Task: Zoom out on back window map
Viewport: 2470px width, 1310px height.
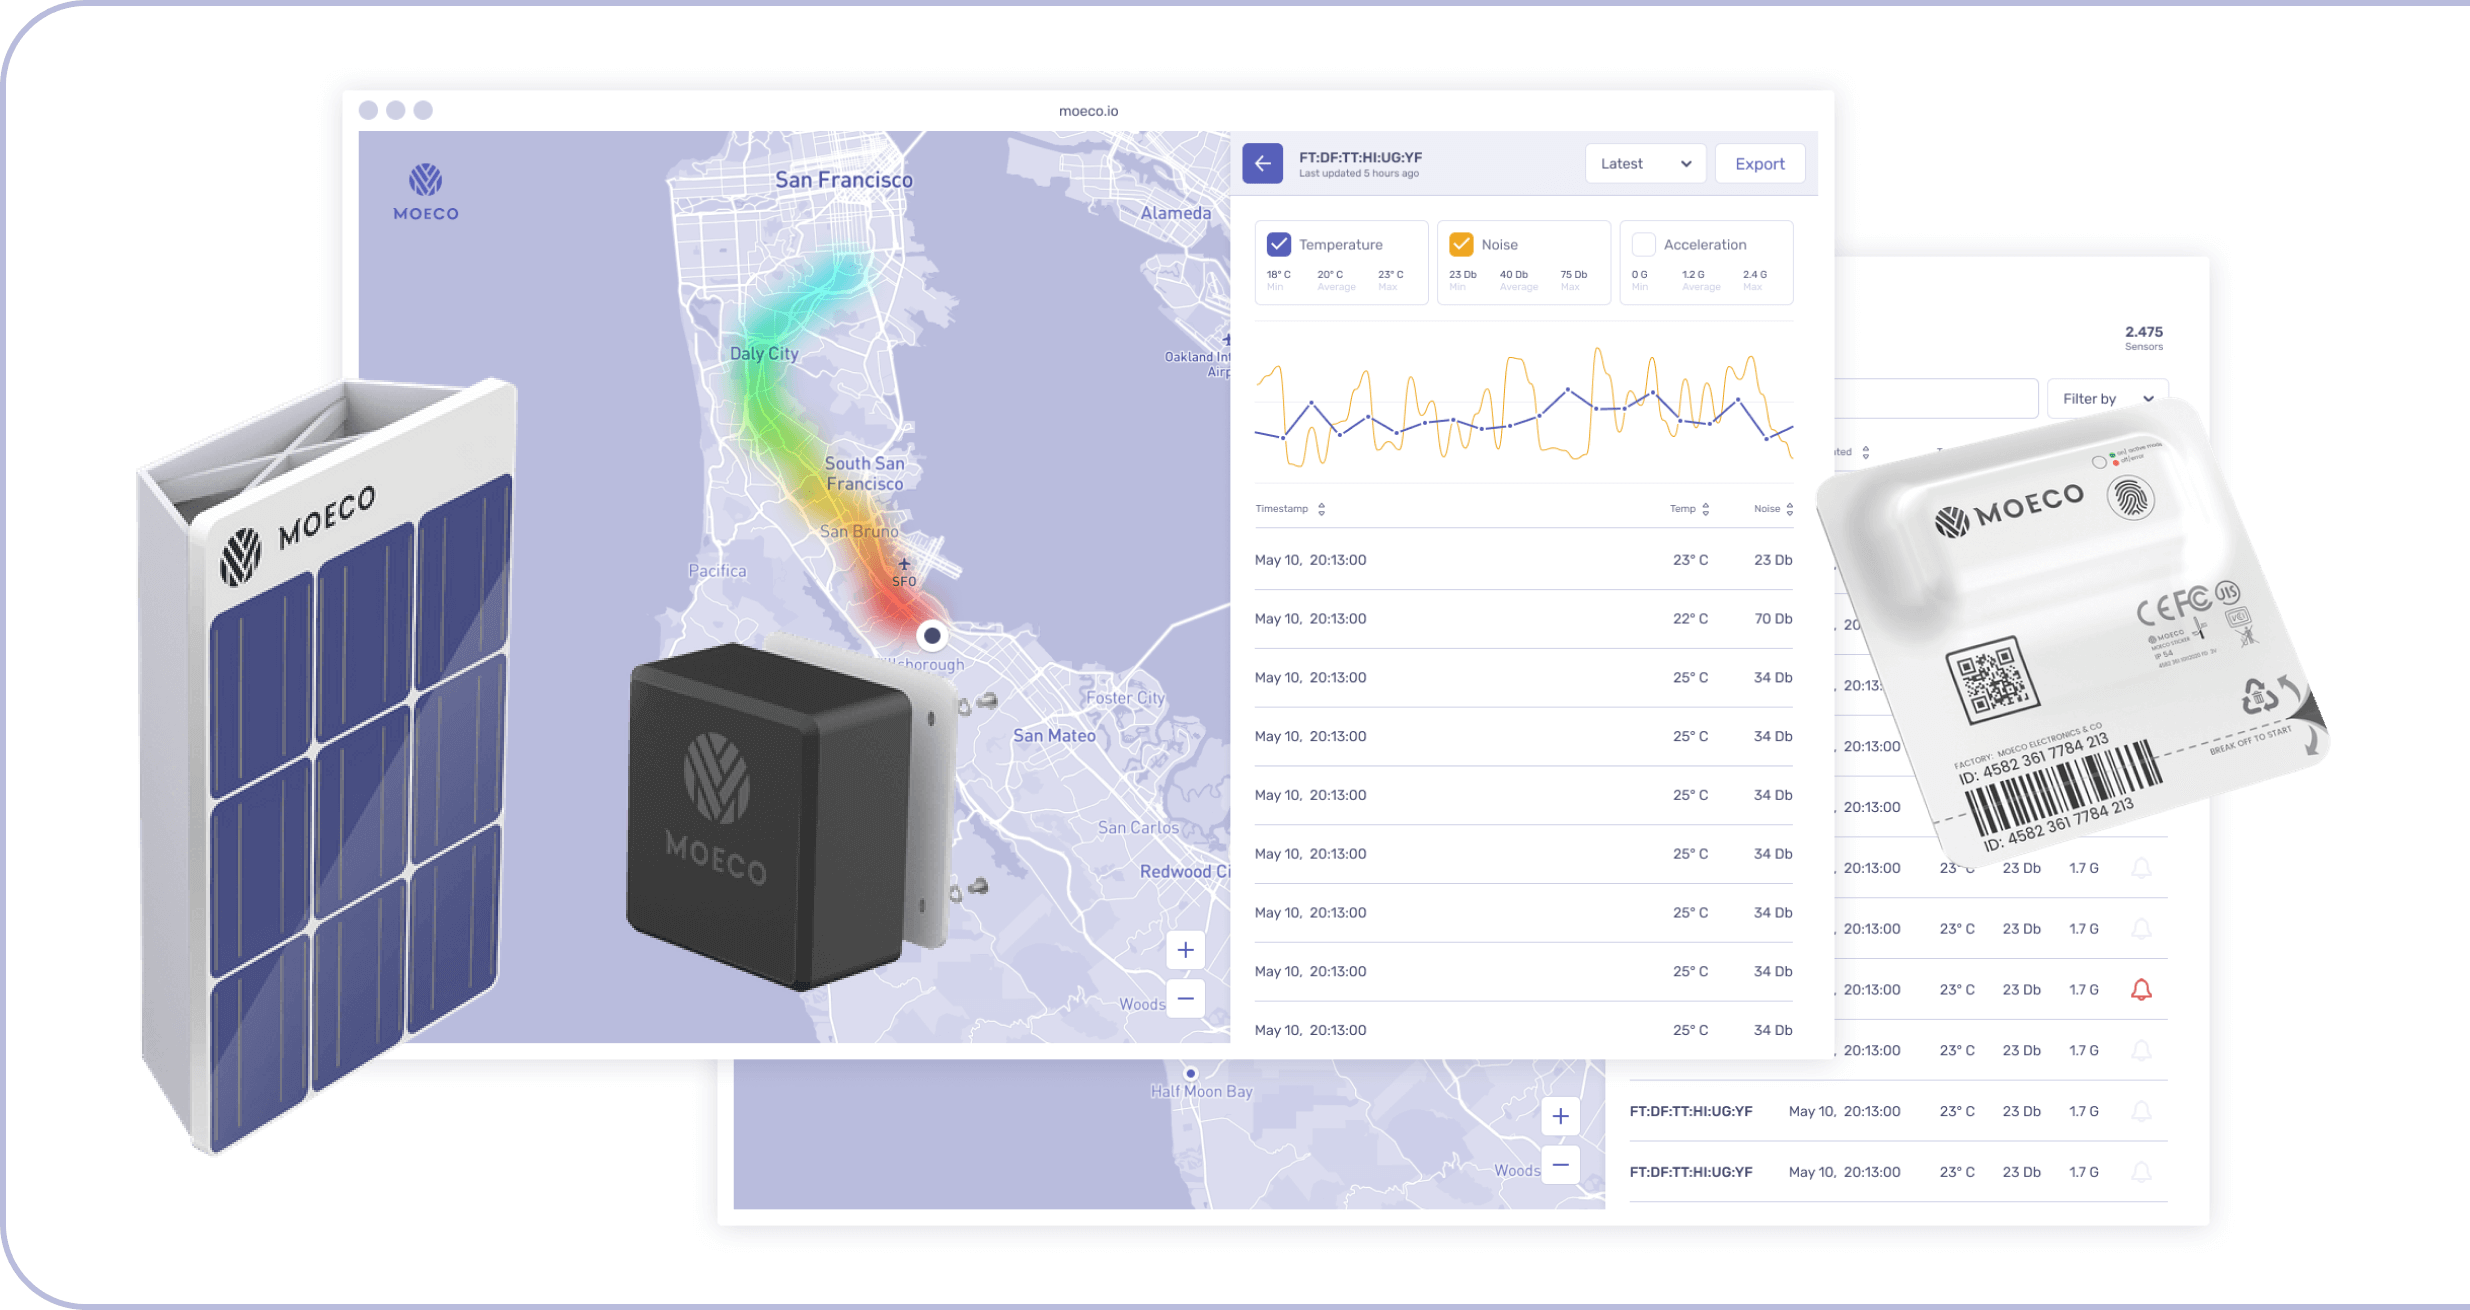Action: [1560, 1165]
